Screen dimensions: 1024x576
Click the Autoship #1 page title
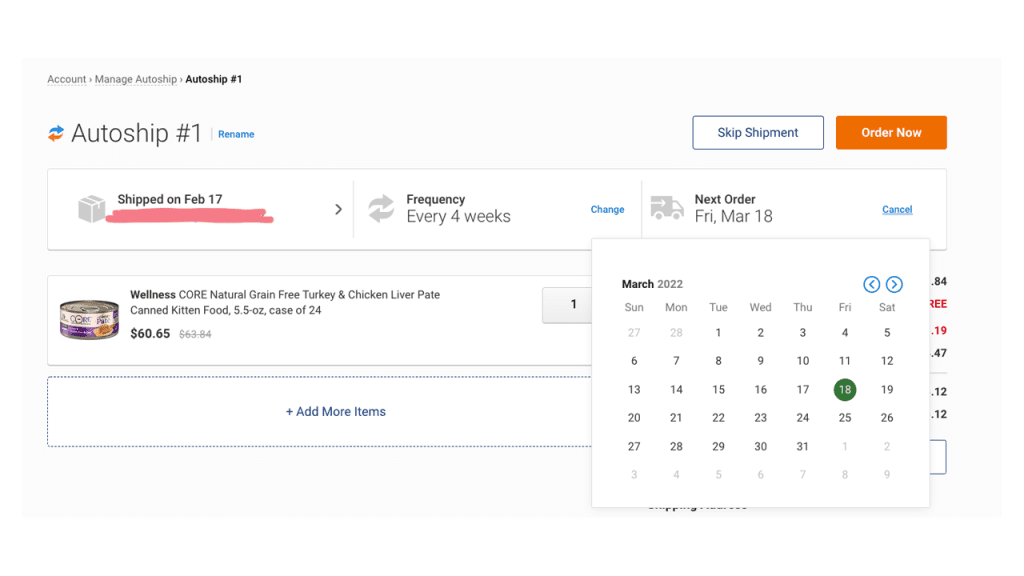pos(136,133)
